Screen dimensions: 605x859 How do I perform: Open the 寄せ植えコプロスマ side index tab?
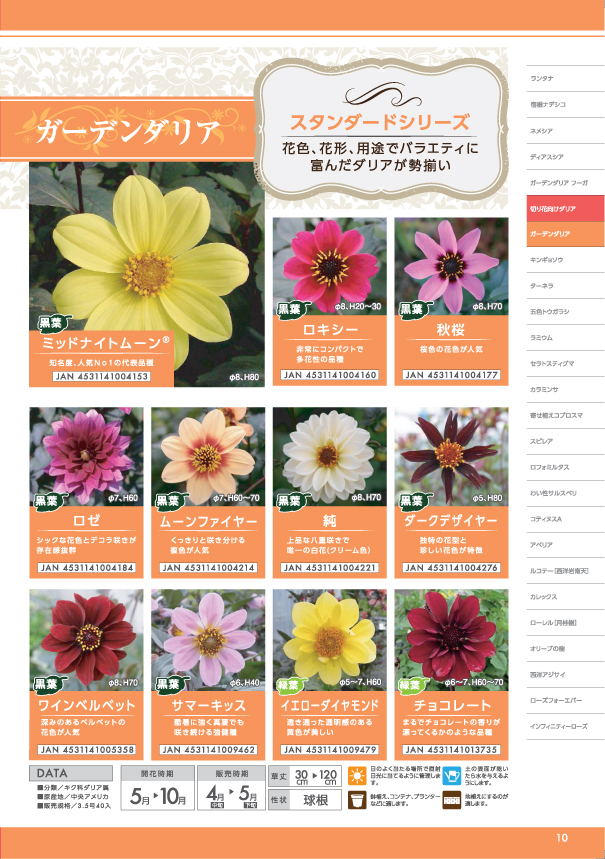(x=565, y=415)
